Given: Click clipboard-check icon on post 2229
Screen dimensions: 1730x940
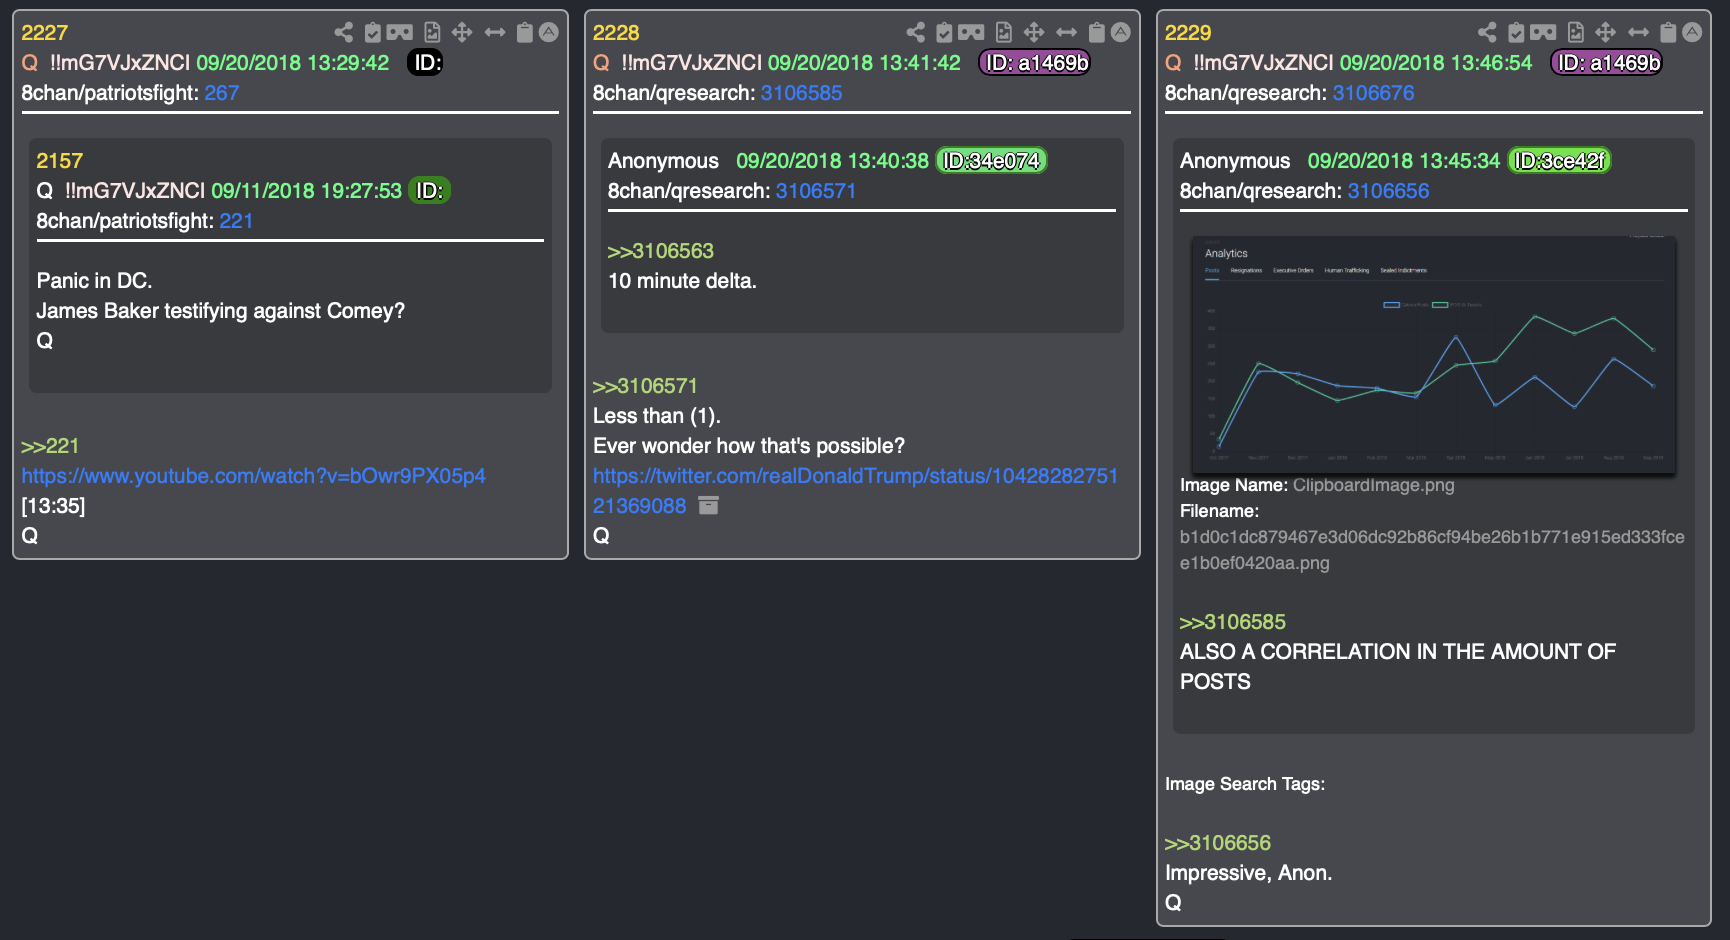Looking at the screenshot, I should (1516, 32).
